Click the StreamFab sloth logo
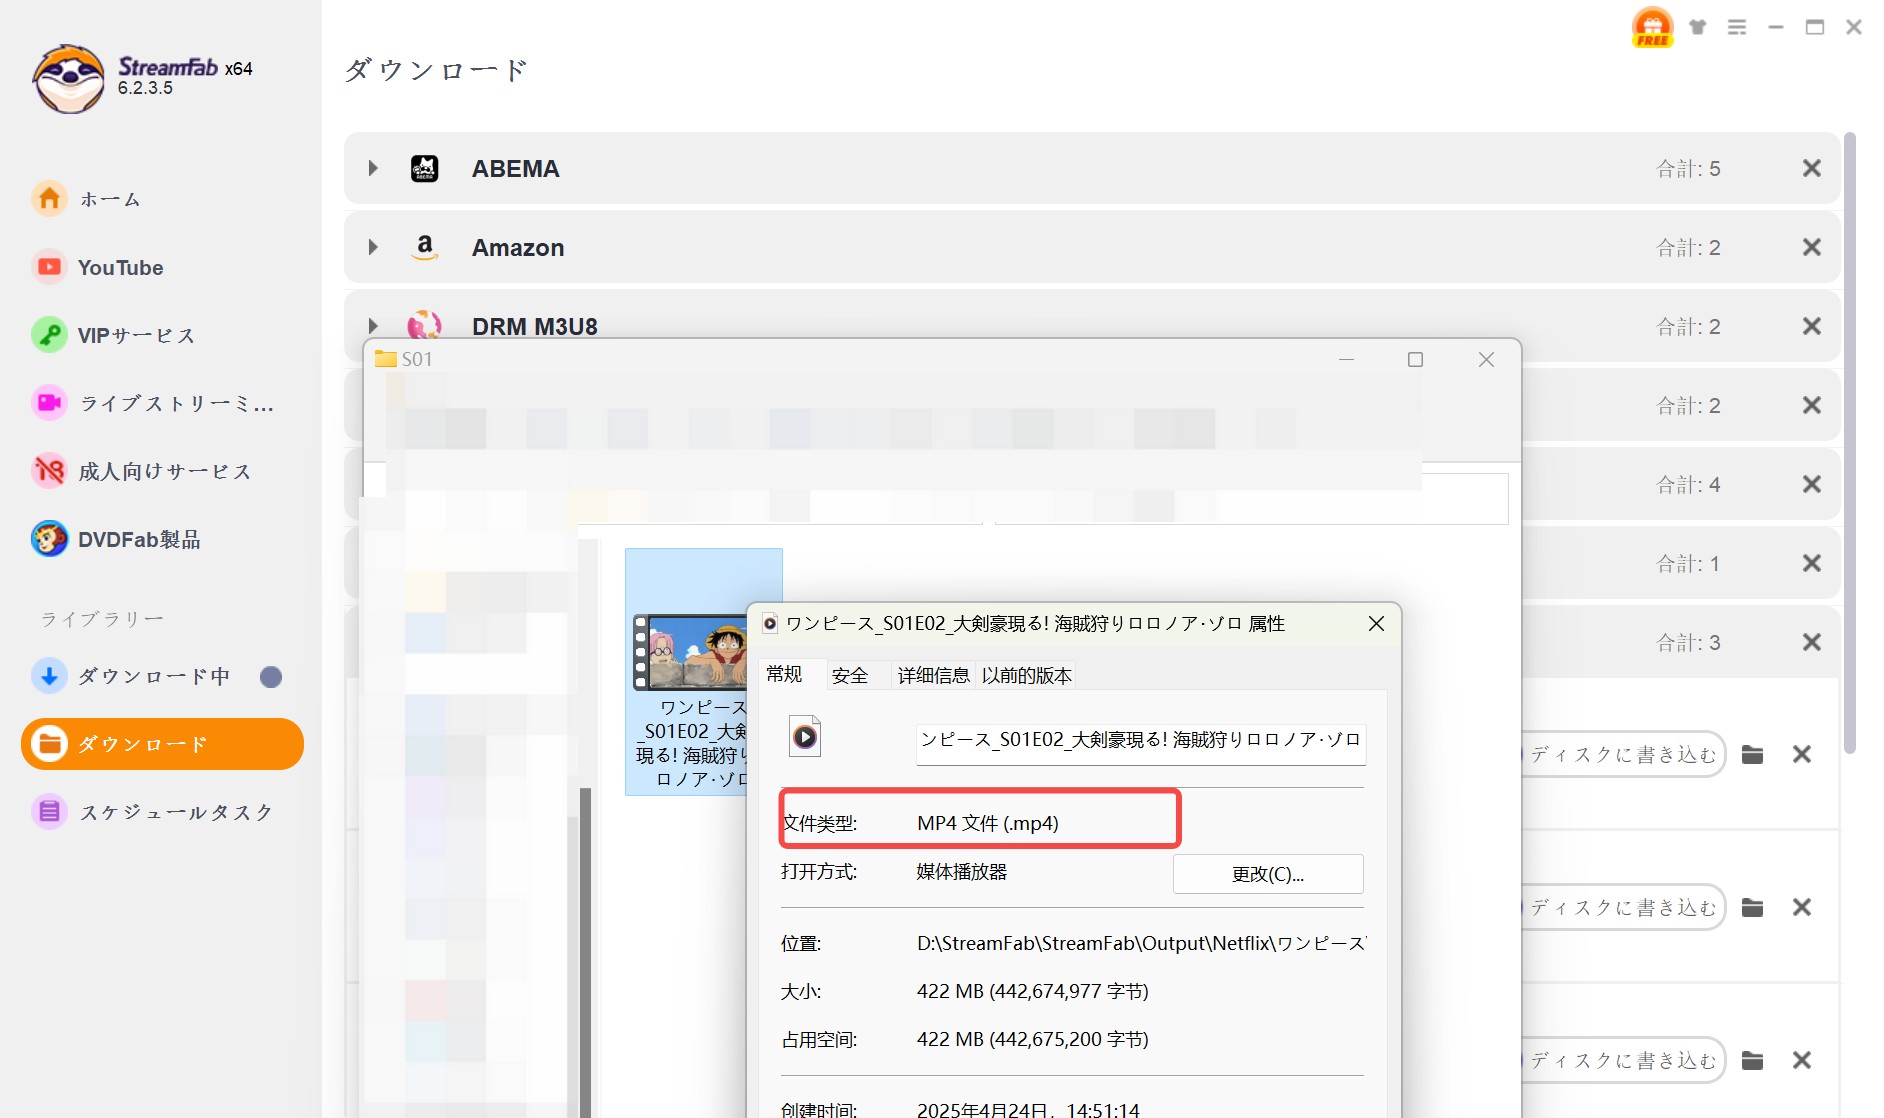 point(68,78)
